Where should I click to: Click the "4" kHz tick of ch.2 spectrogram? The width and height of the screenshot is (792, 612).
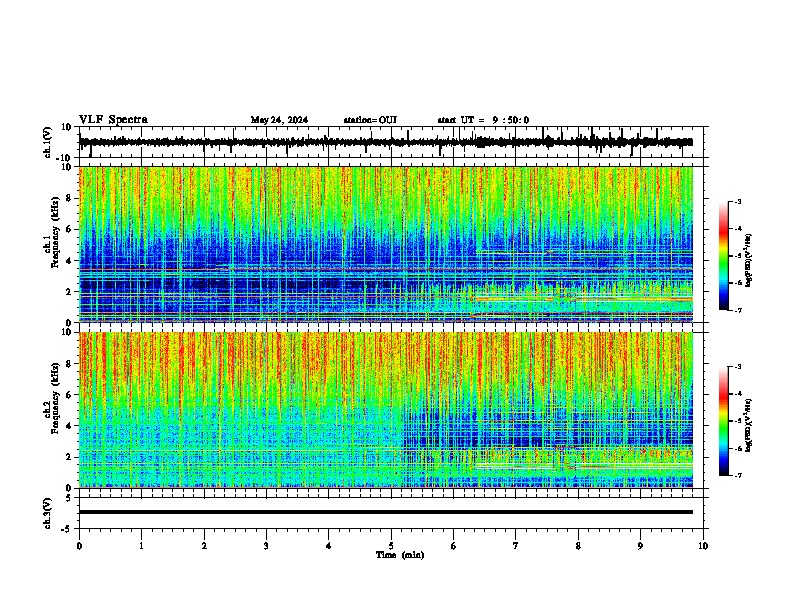point(70,426)
